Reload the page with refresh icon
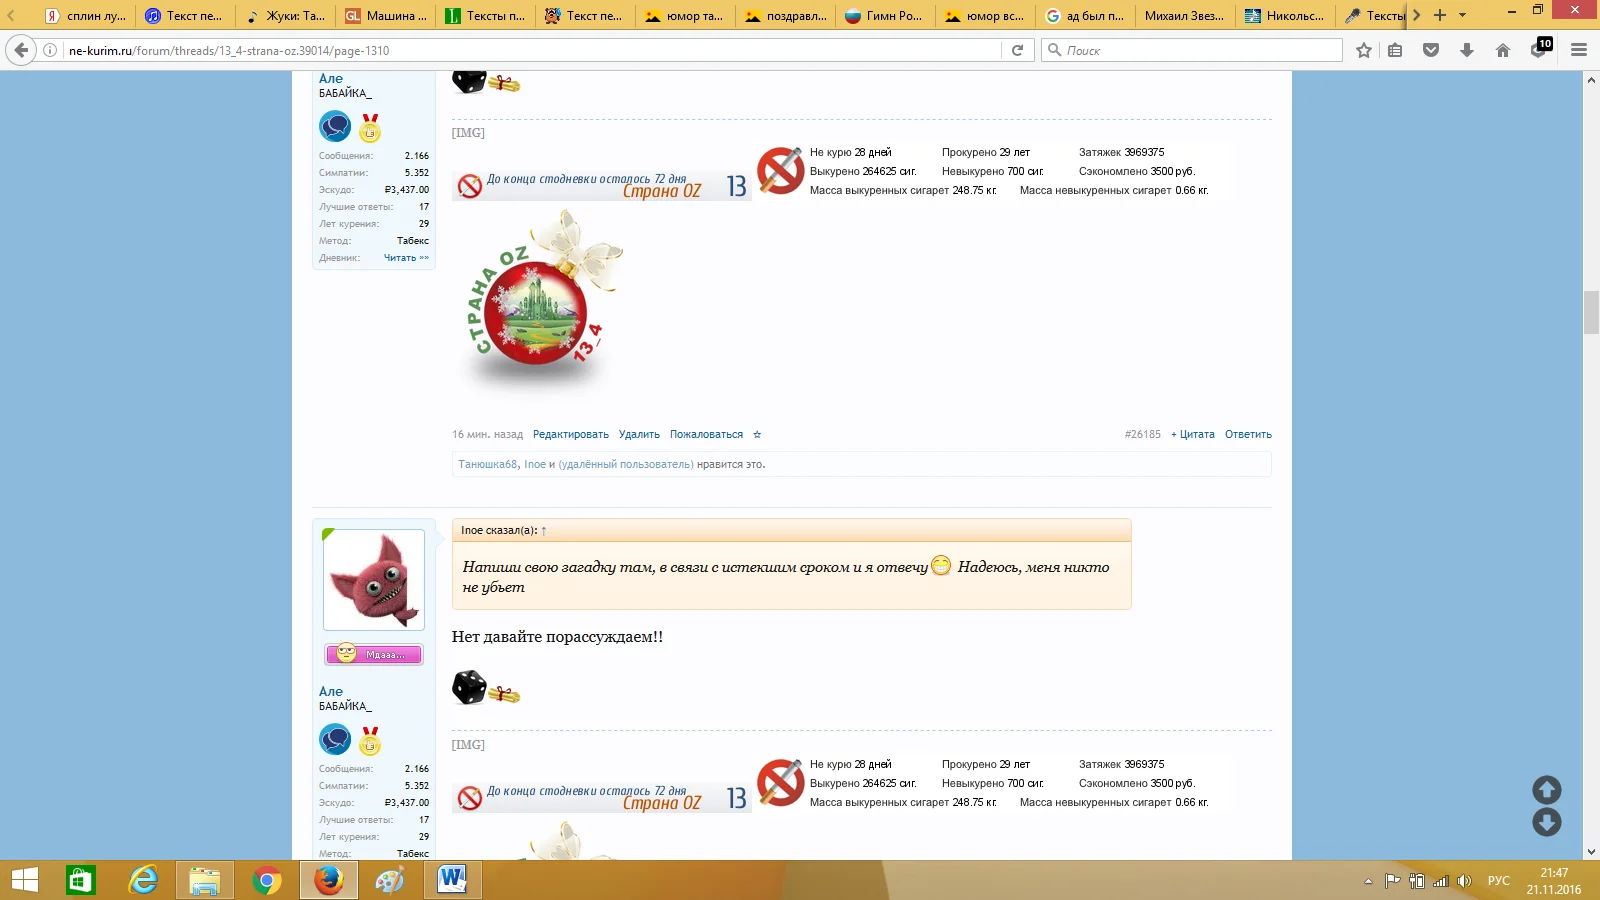1600x900 pixels. coord(1017,50)
